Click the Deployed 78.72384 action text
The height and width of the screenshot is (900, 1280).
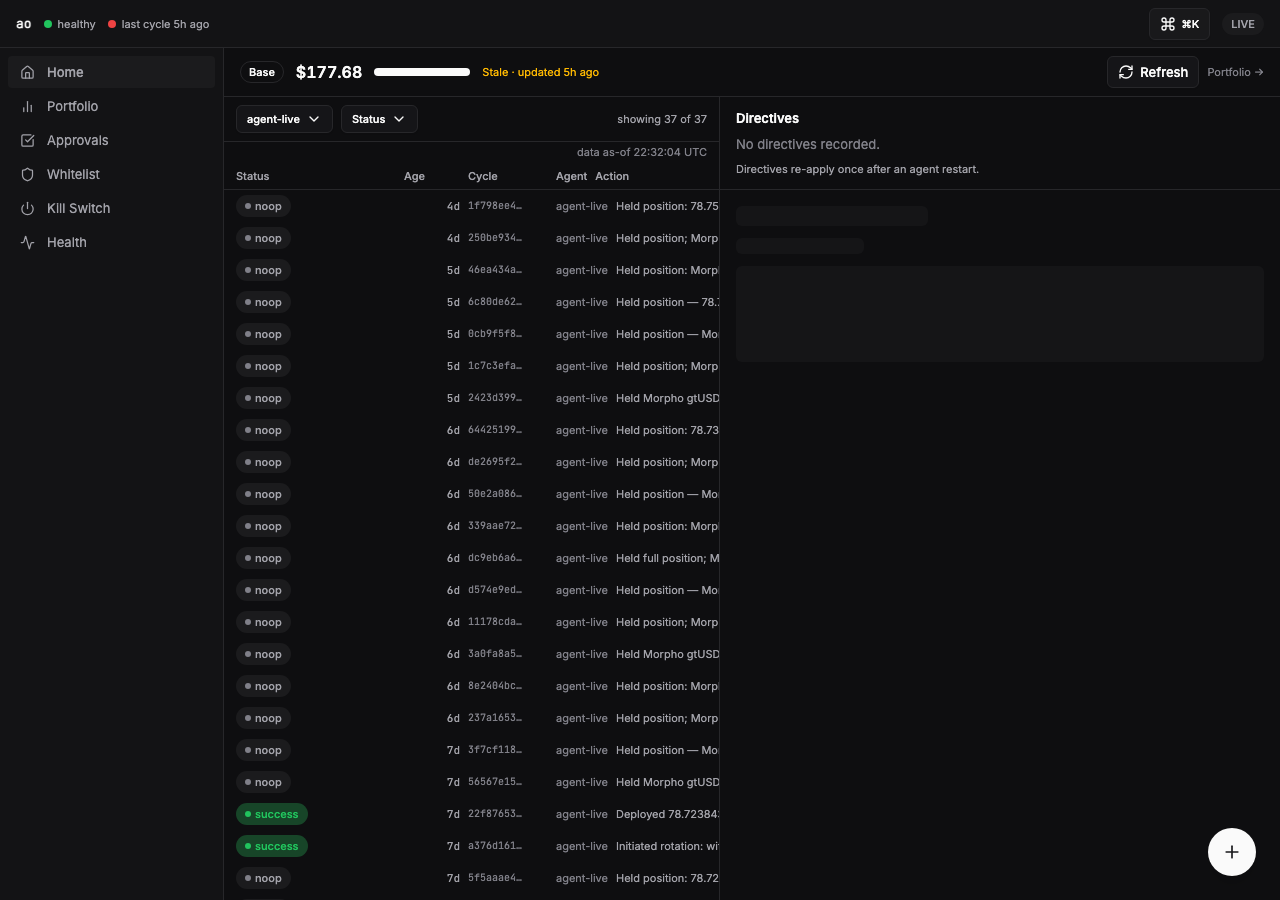pos(667,814)
